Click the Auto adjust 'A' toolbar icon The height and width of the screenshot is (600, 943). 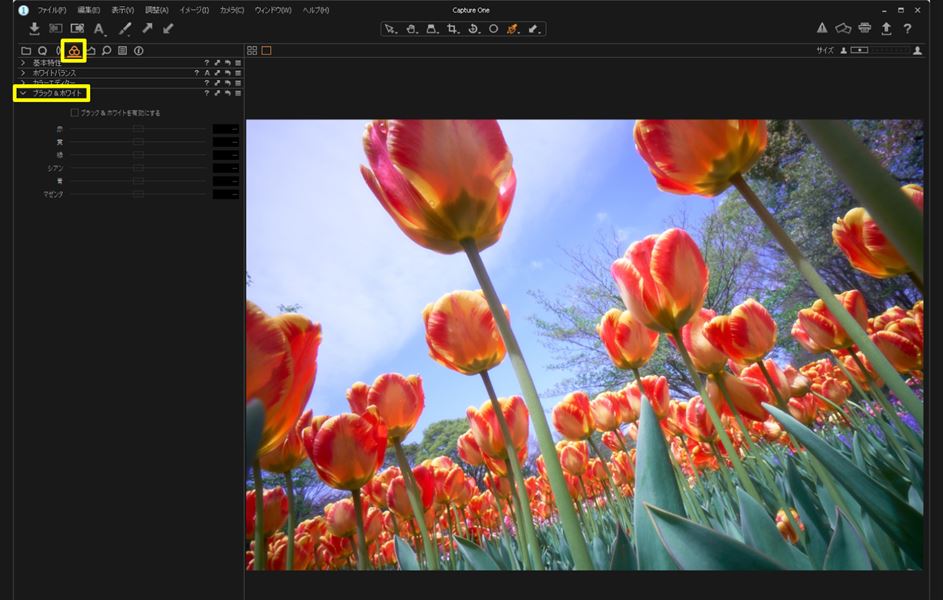pos(99,29)
